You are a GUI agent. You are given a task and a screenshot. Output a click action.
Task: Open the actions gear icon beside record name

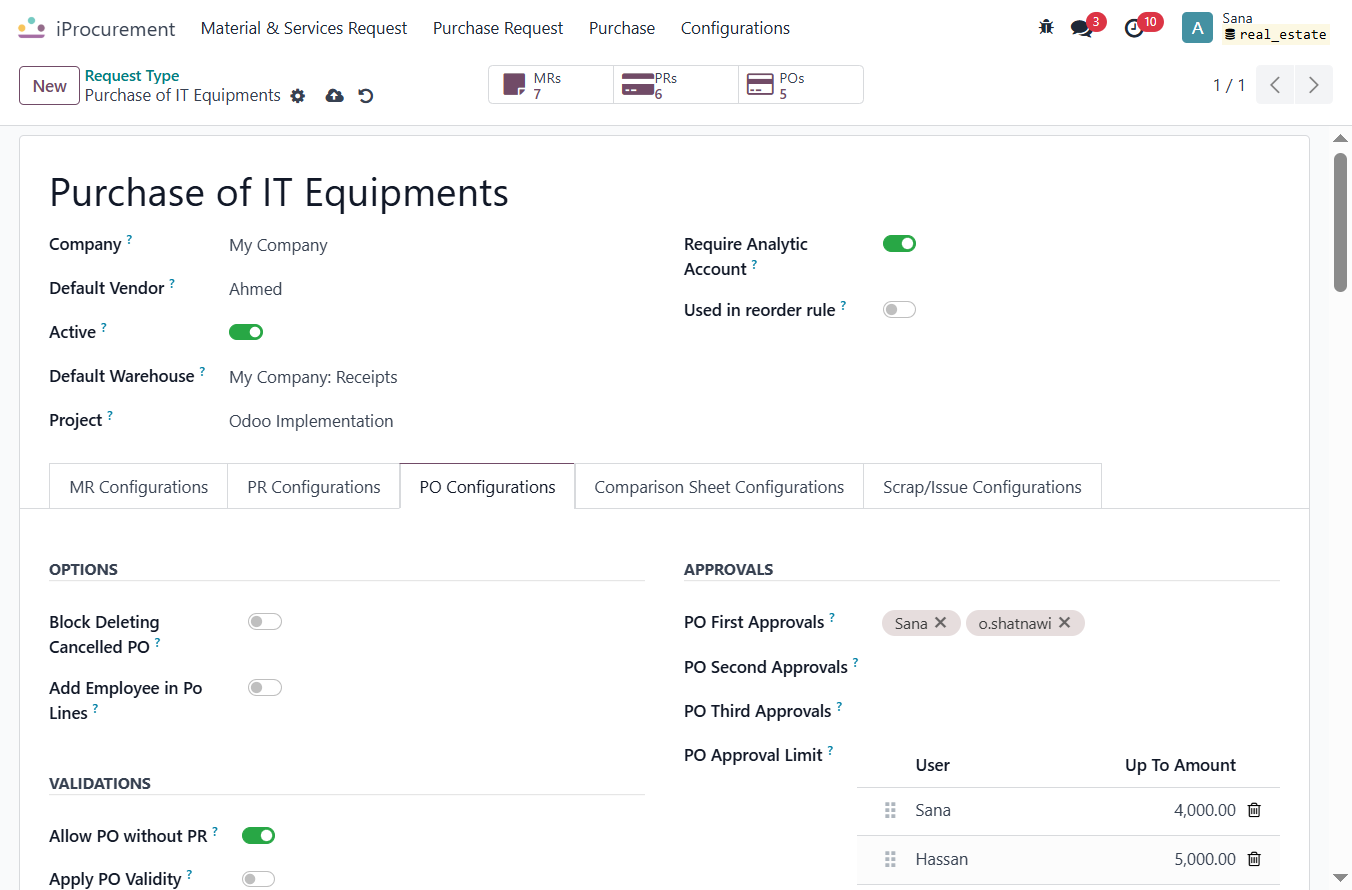click(297, 96)
